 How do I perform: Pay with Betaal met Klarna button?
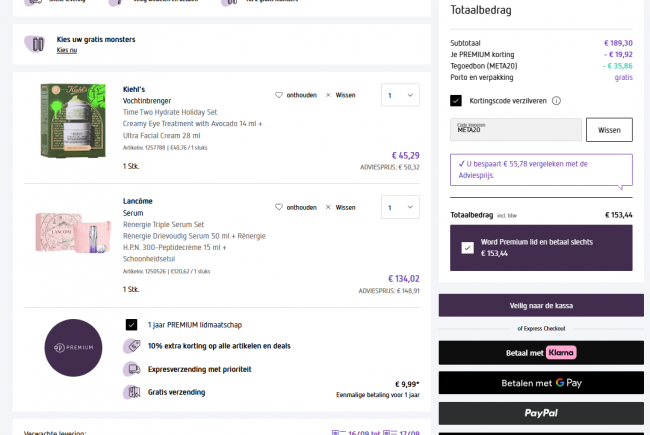(541, 353)
